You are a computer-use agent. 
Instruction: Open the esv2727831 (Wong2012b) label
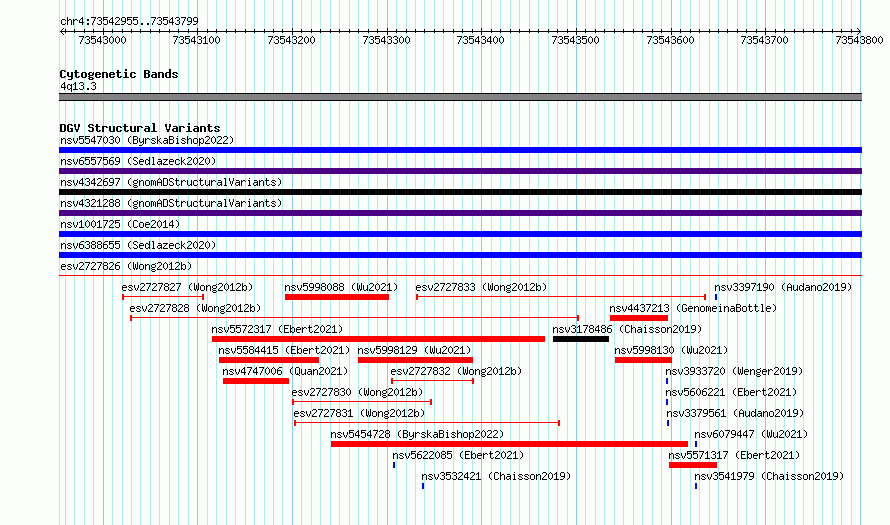coord(359,413)
